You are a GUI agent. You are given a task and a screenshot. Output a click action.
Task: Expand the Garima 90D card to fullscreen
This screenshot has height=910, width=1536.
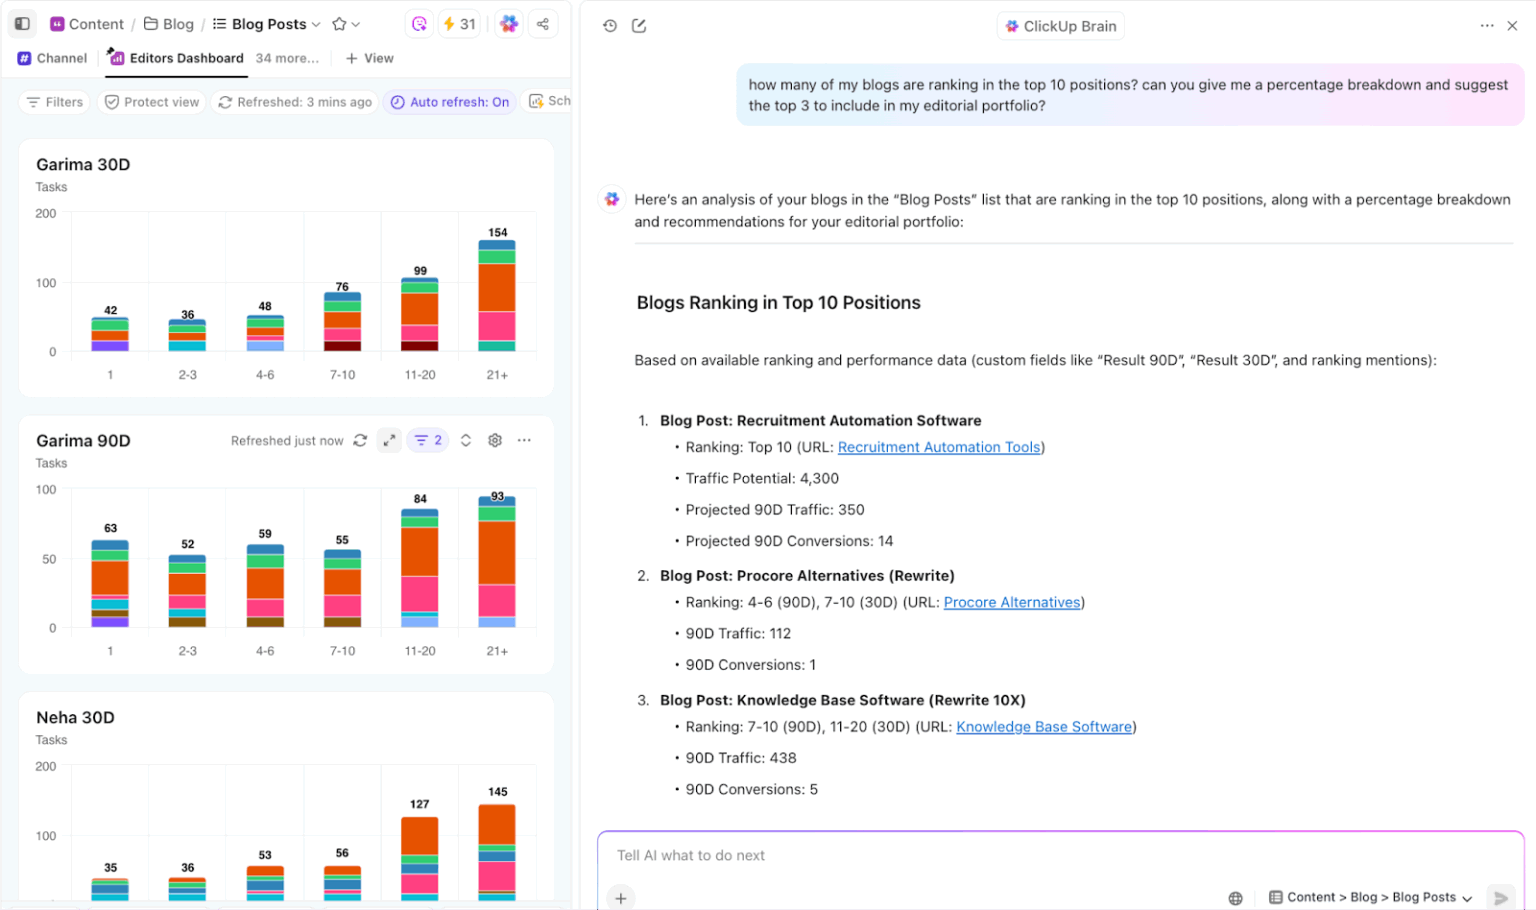tap(389, 440)
